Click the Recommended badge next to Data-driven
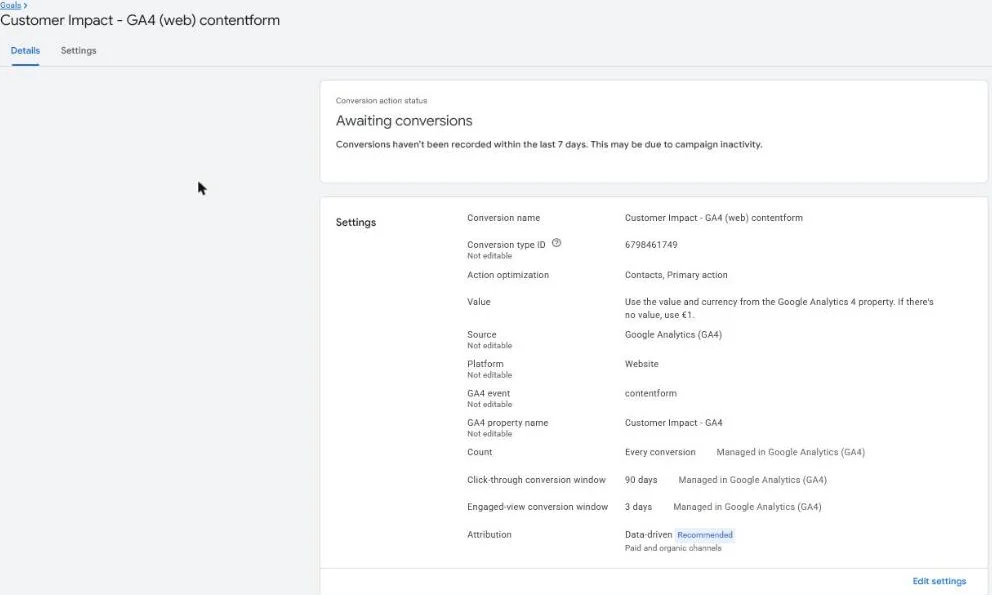The width and height of the screenshot is (992, 595). click(x=705, y=535)
